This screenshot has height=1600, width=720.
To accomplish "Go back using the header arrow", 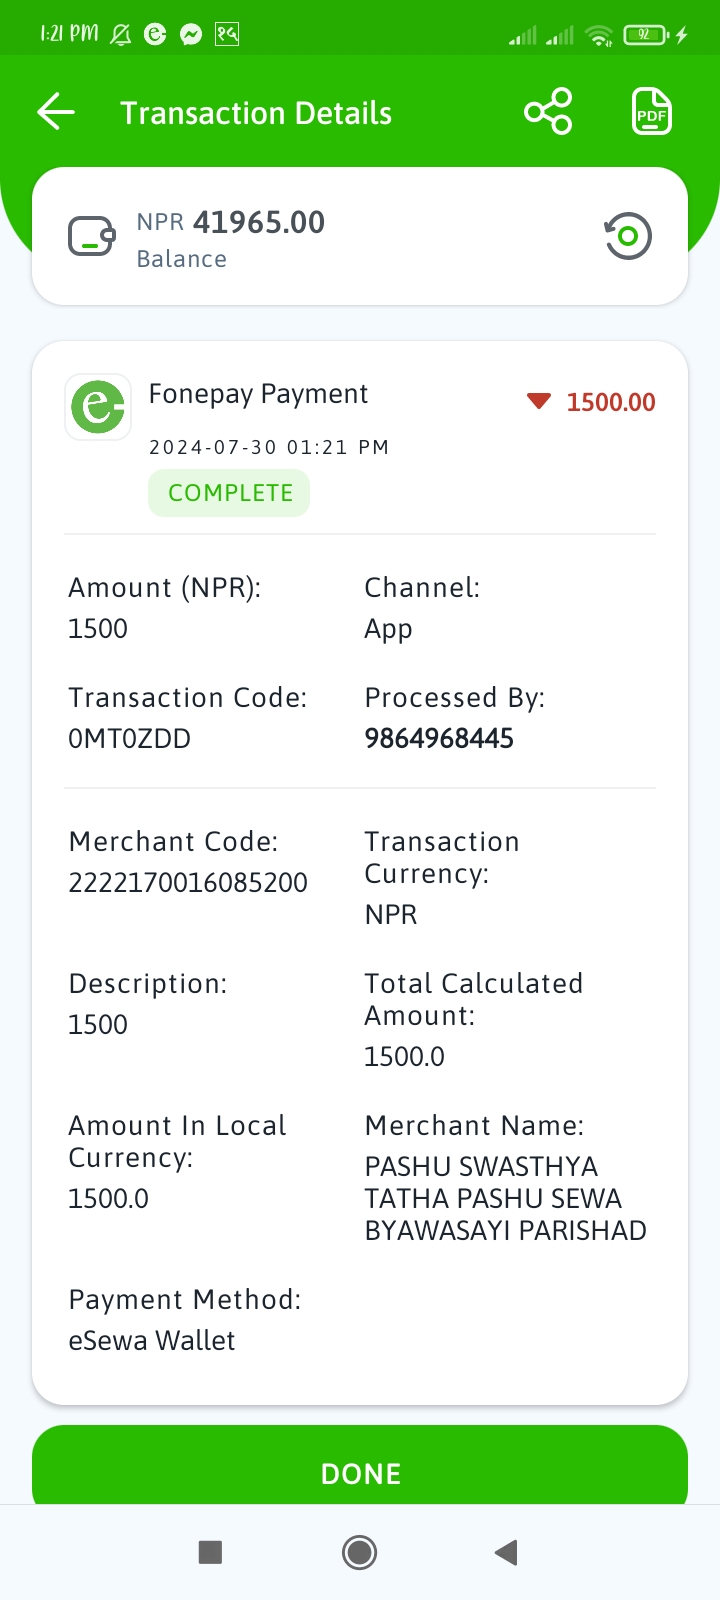I will pos(56,112).
